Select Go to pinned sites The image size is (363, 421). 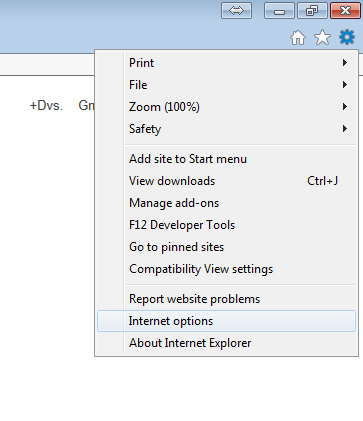[227, 247]
